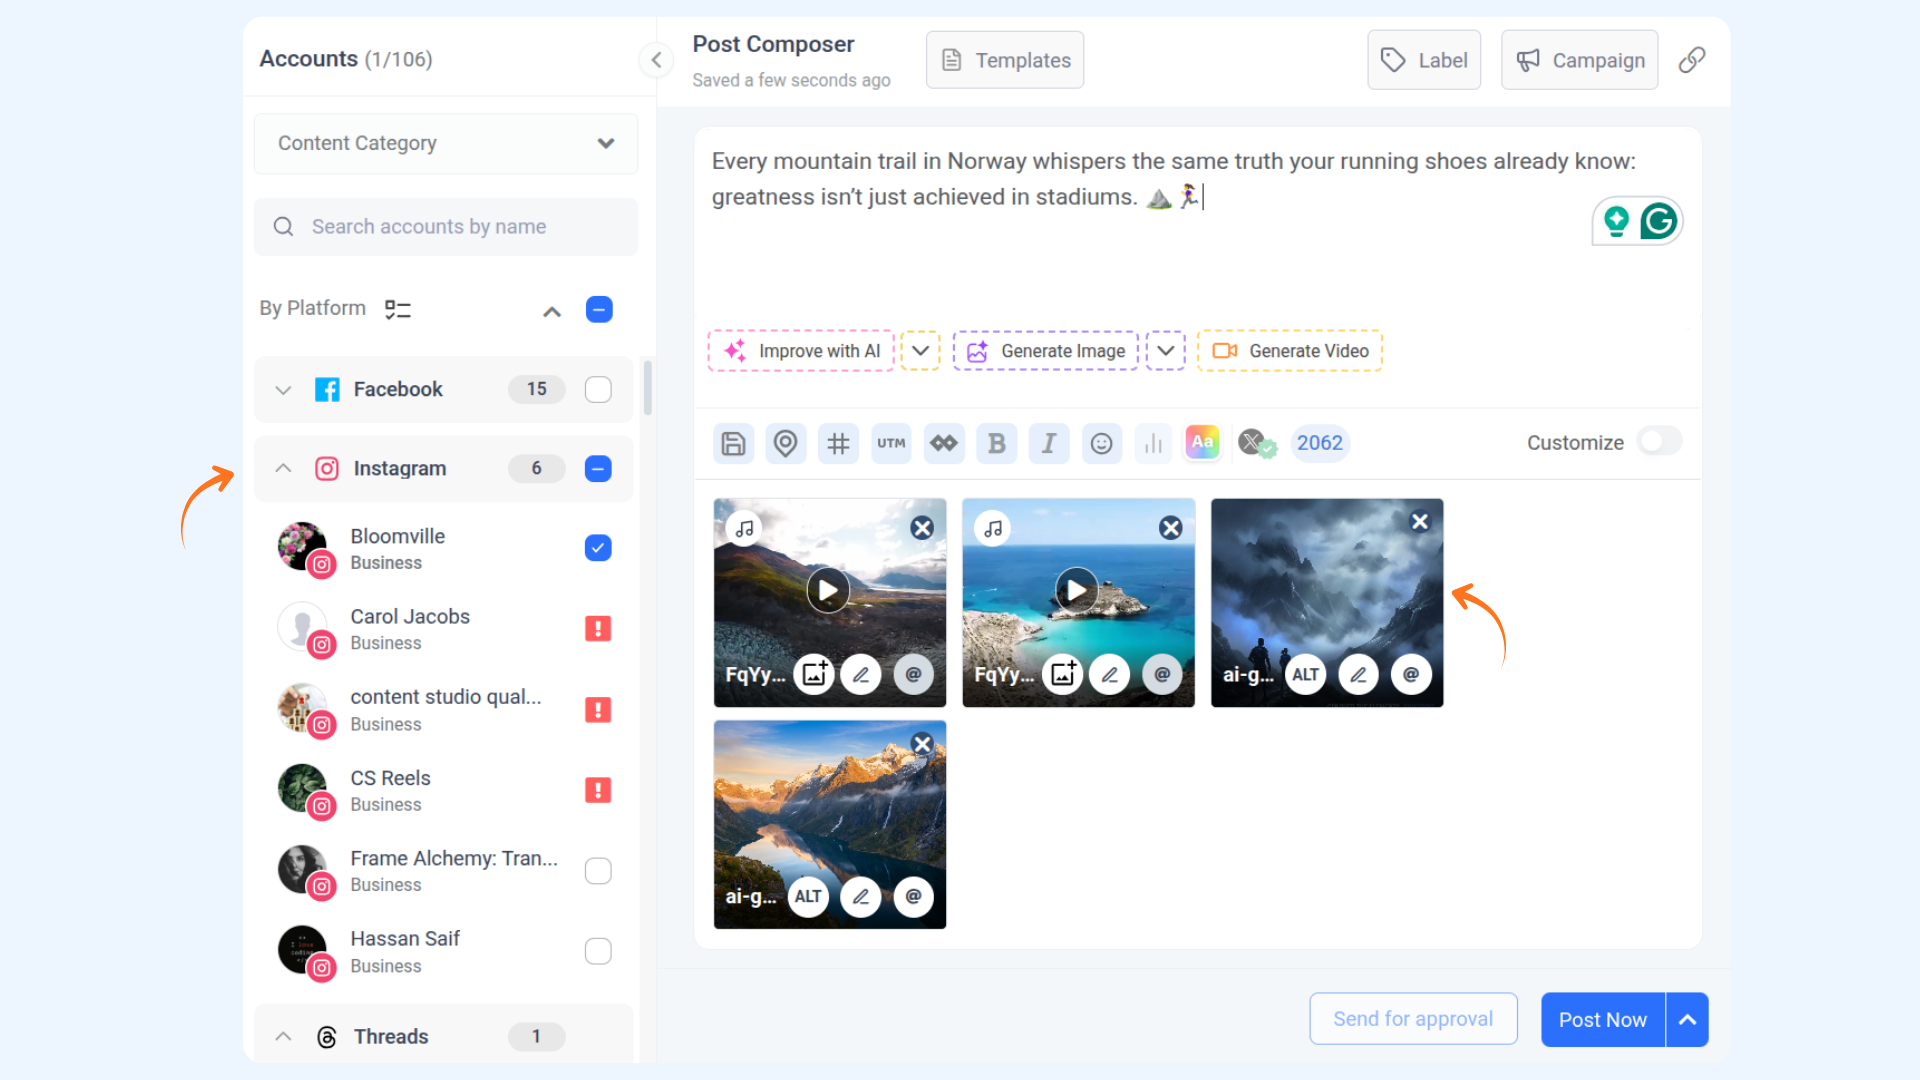This screenshot has width=1920, height=1080.
Task: Open the Campaign option
Action: click(x=1580, y=60)
